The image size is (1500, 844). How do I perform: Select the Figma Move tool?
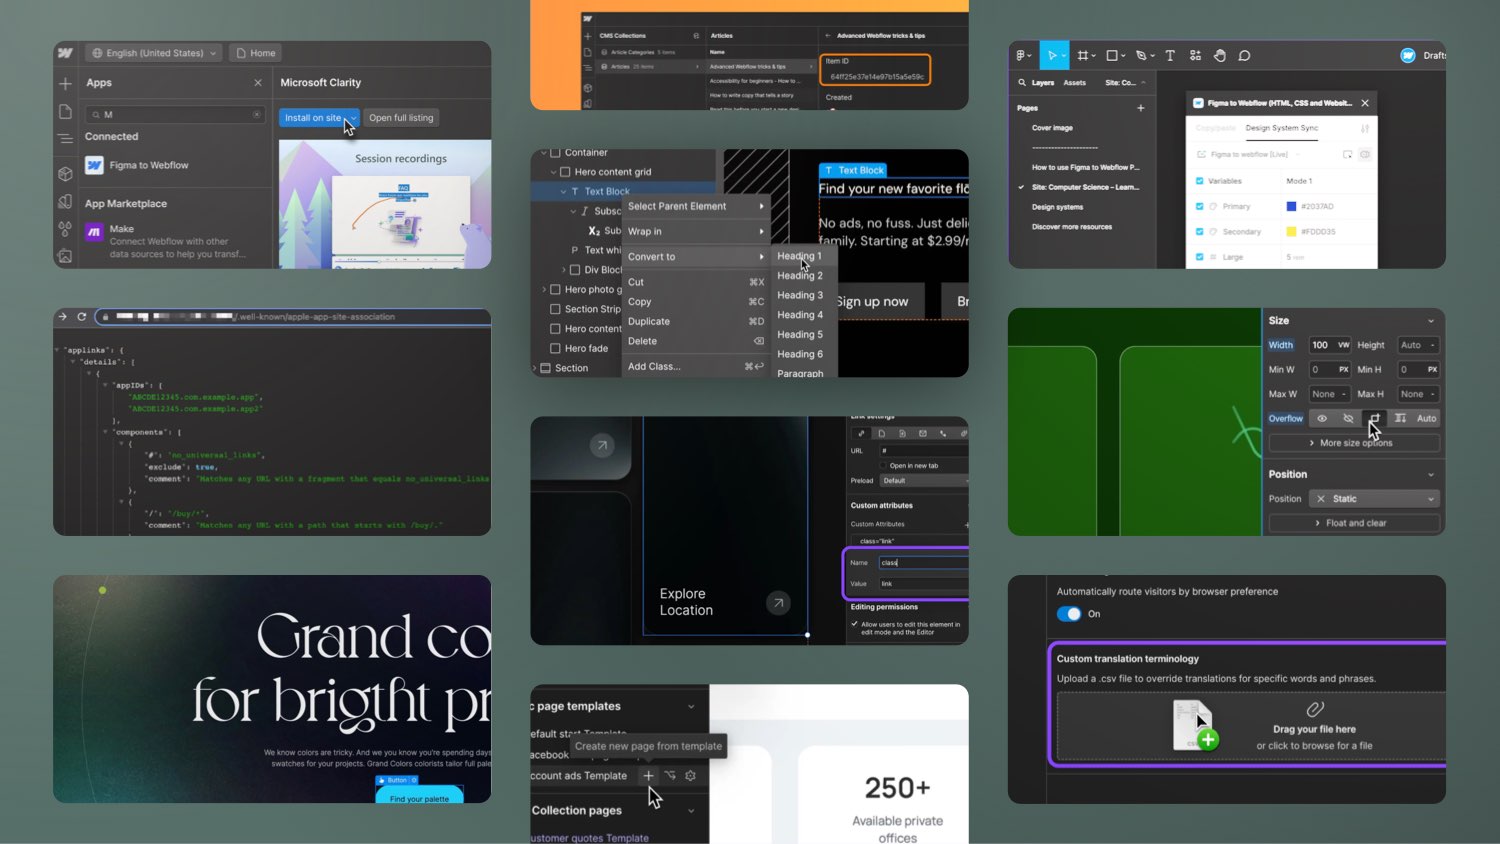point(1054,55)
